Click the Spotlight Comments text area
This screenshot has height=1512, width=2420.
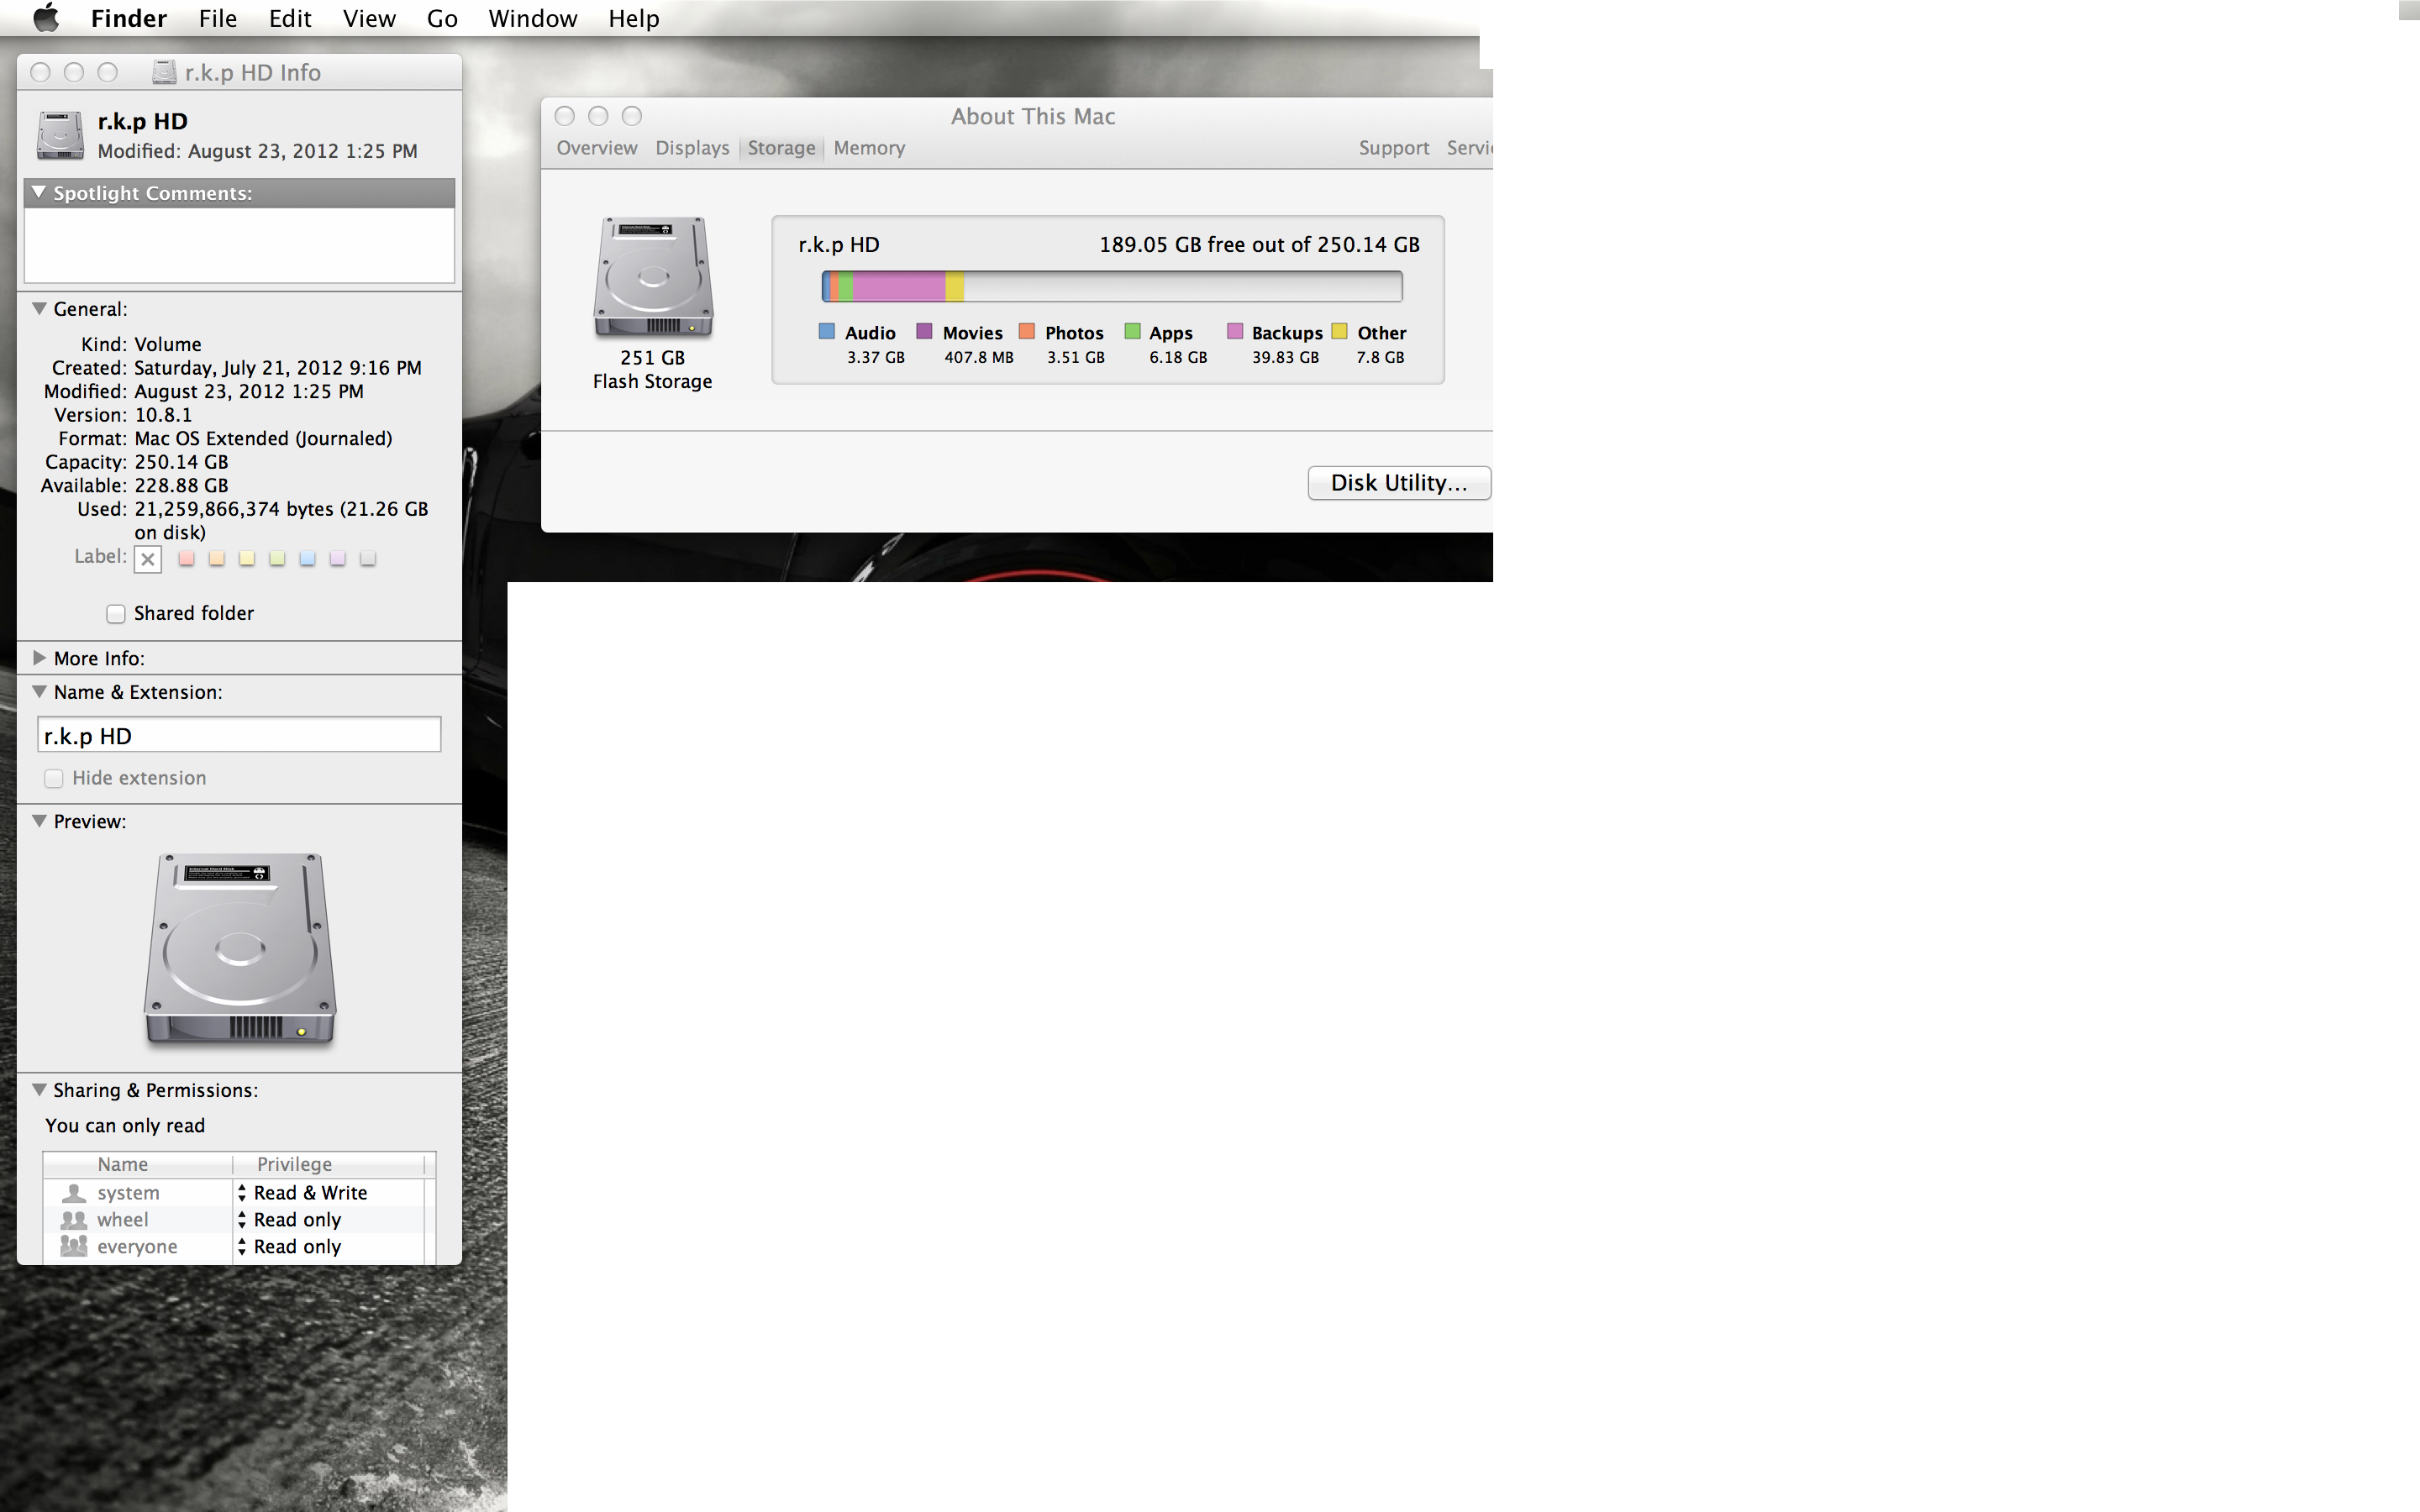tap(239, 245)
